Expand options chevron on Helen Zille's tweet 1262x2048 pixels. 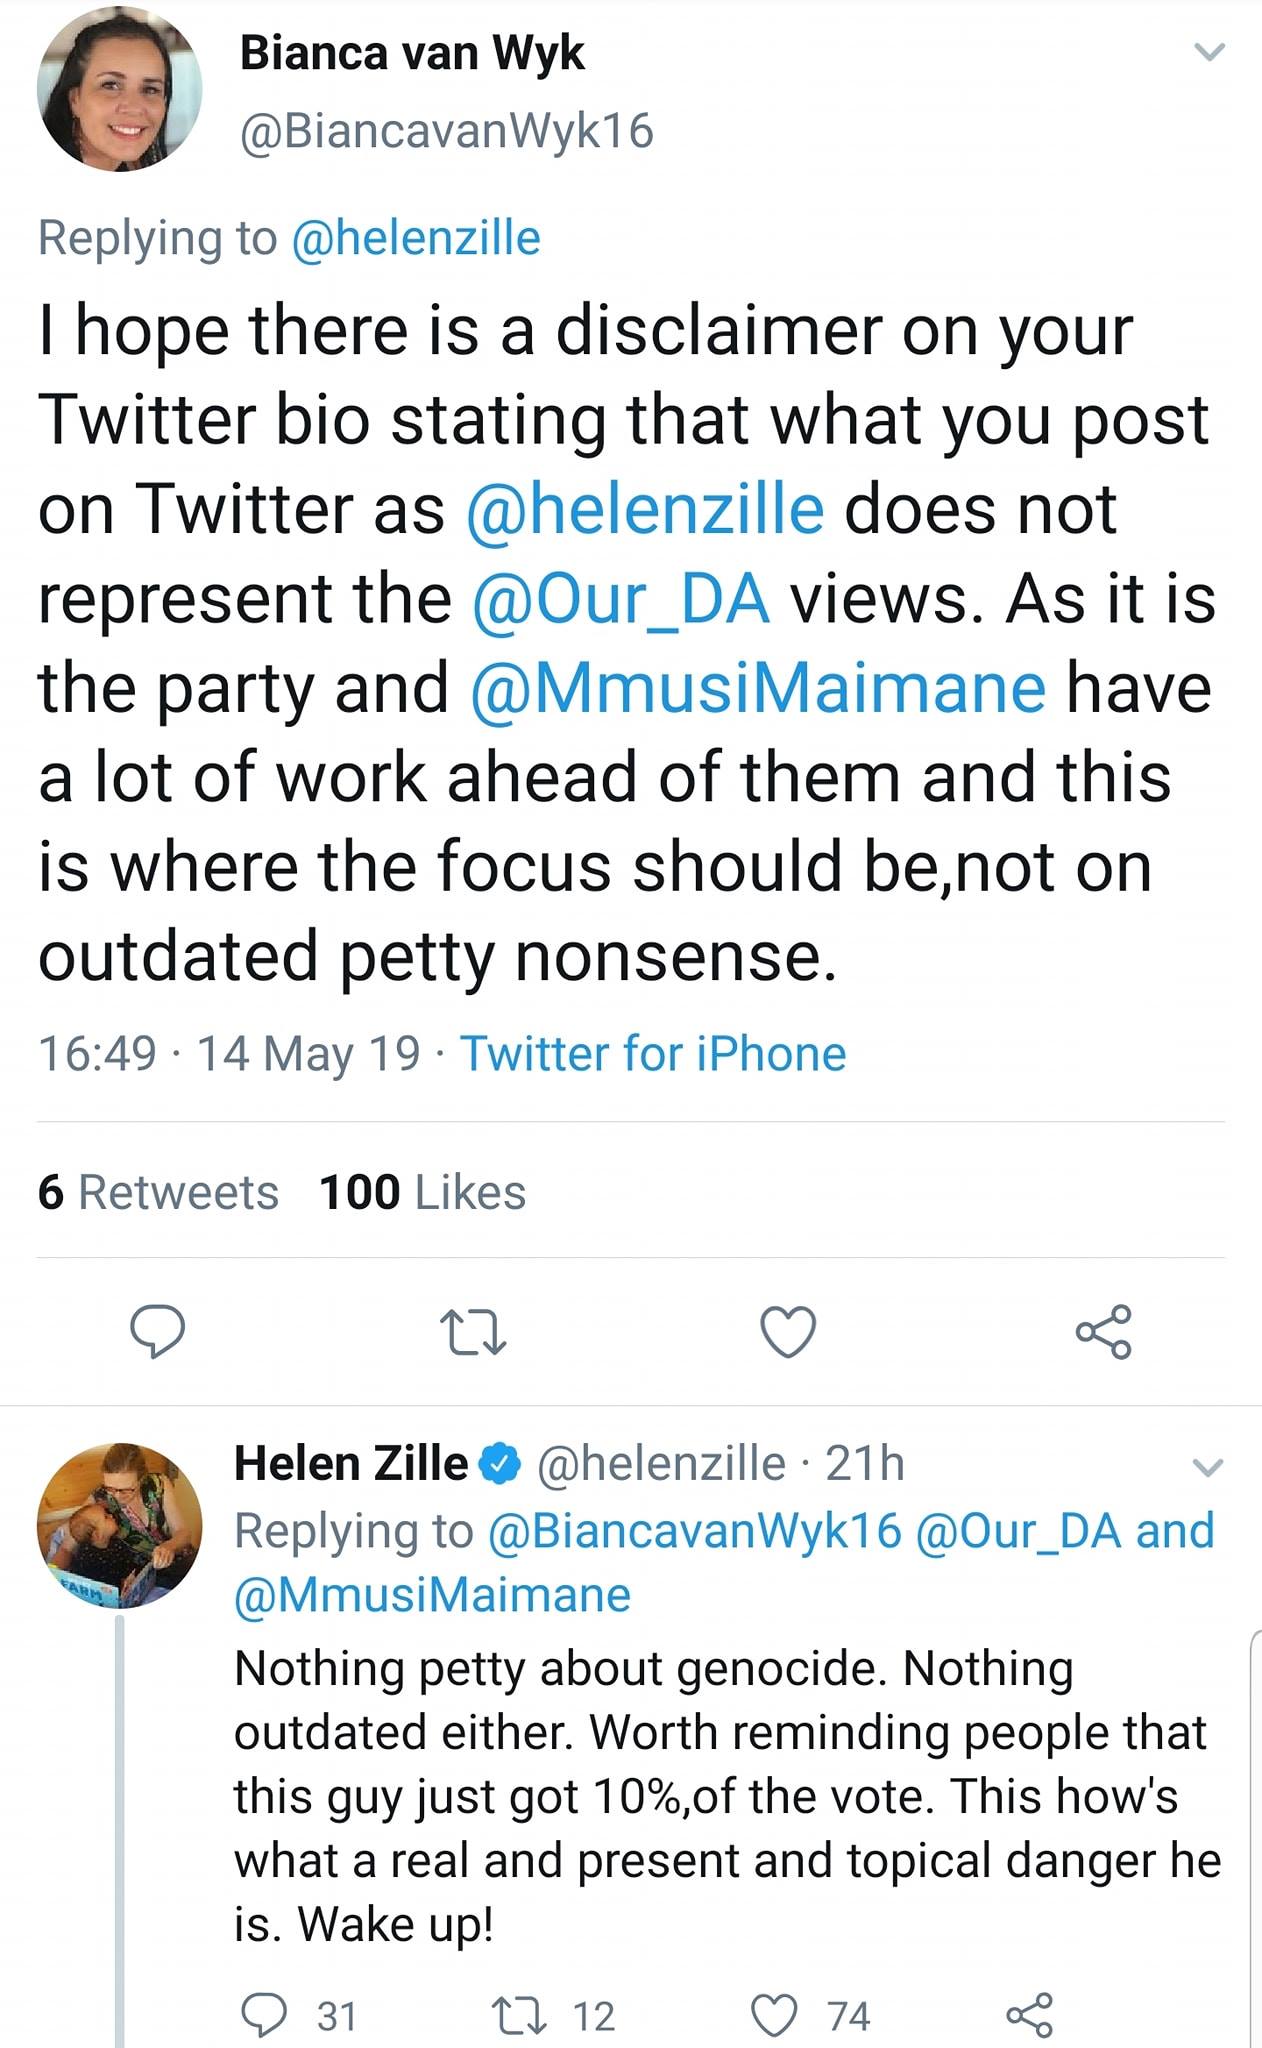click(1208, 1467)
